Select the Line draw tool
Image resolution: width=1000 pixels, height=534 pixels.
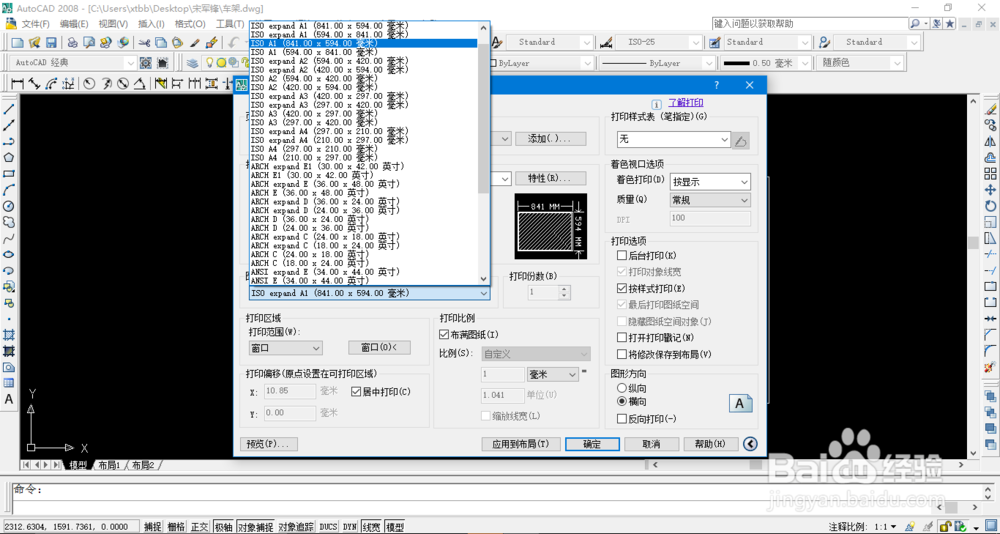coord(9,109)
